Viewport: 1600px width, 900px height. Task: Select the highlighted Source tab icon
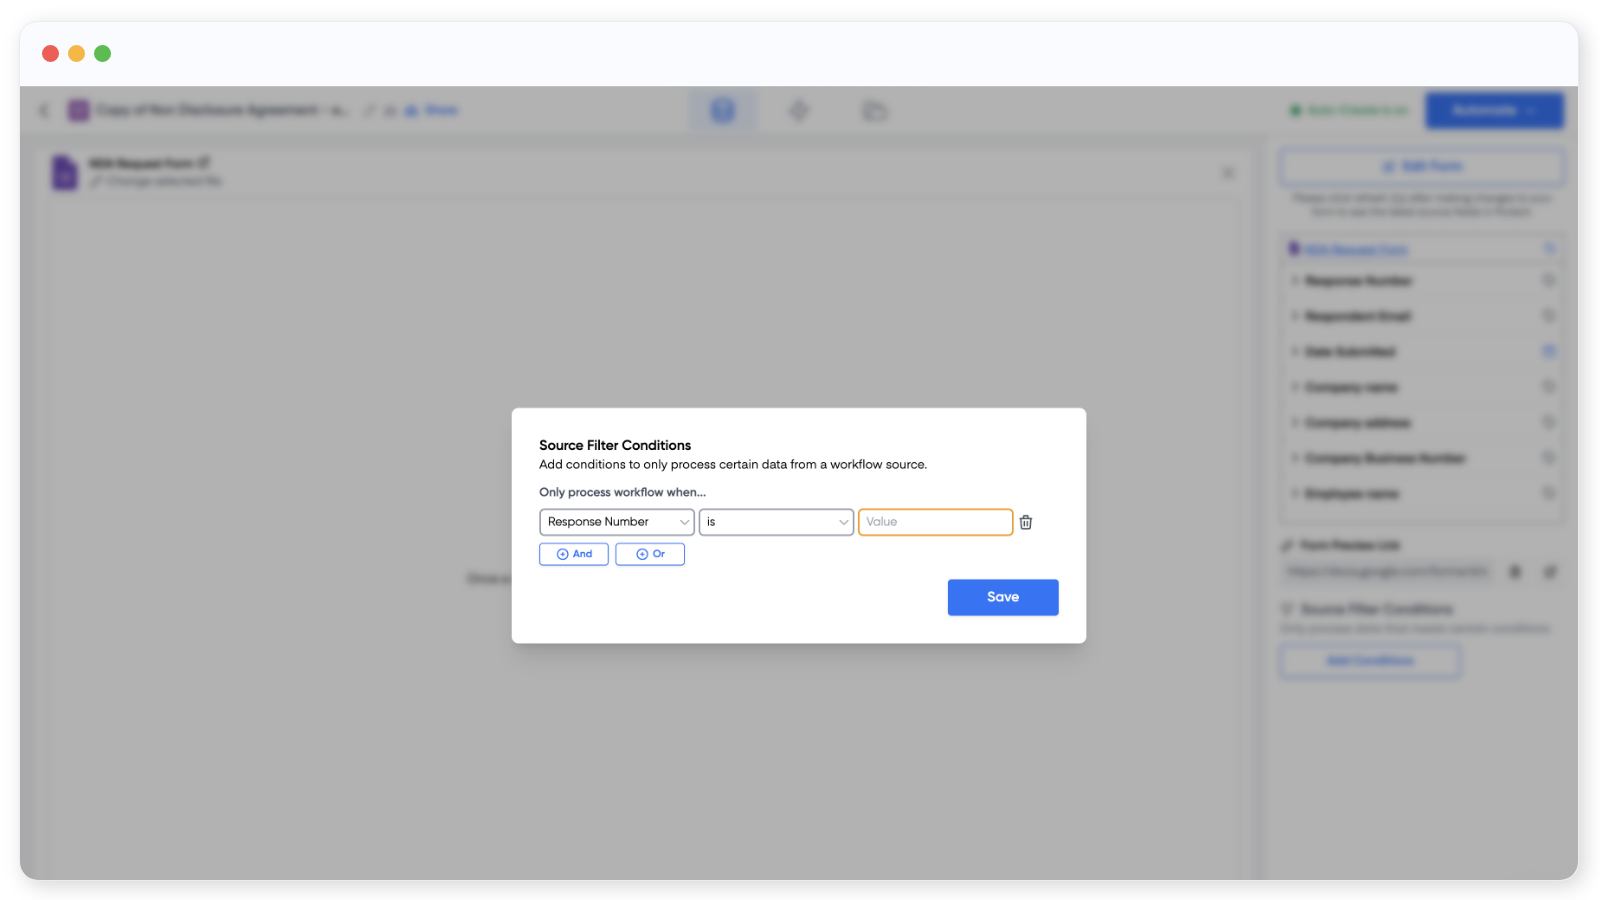click(x=722, y=110)
